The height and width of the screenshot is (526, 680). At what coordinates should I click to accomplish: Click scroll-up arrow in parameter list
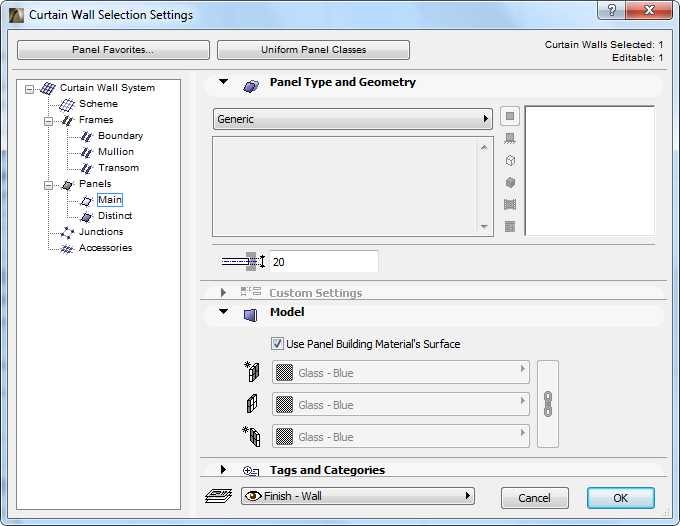coord(484,147)
